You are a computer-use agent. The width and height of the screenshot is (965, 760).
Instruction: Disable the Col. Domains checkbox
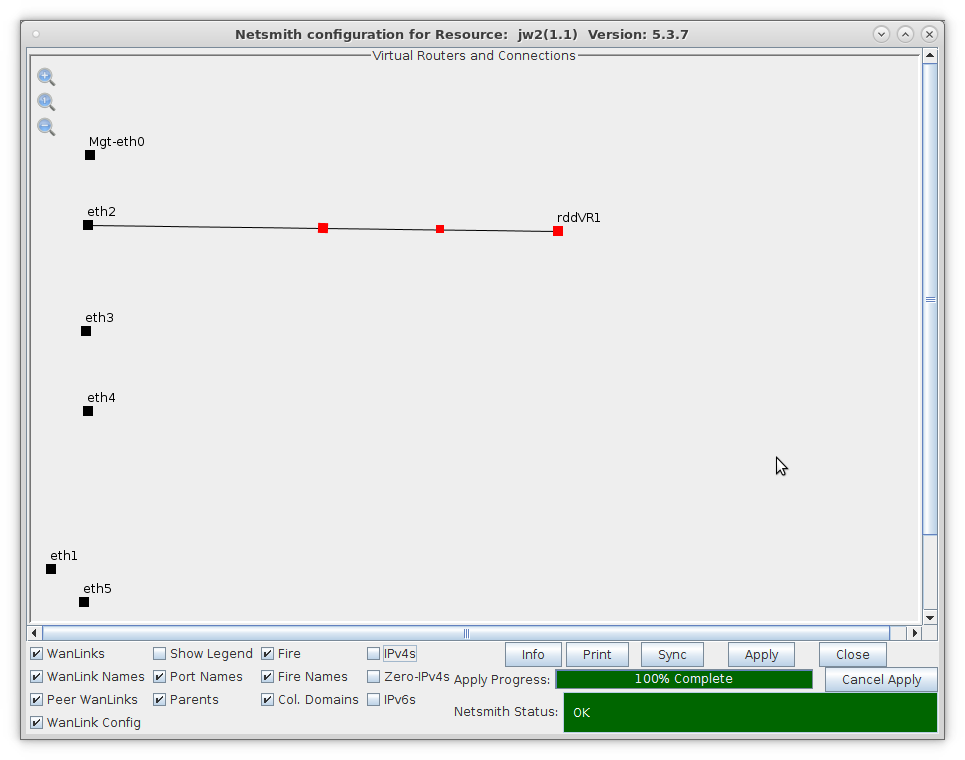(268, 700)
